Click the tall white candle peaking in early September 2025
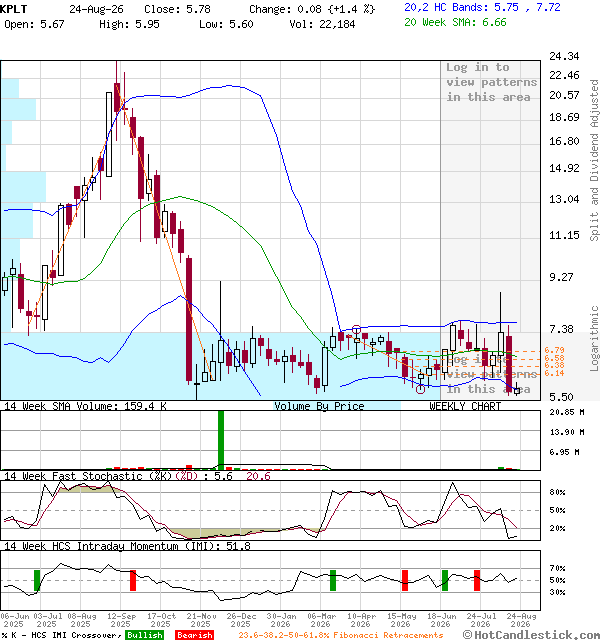 pos(109,134)
